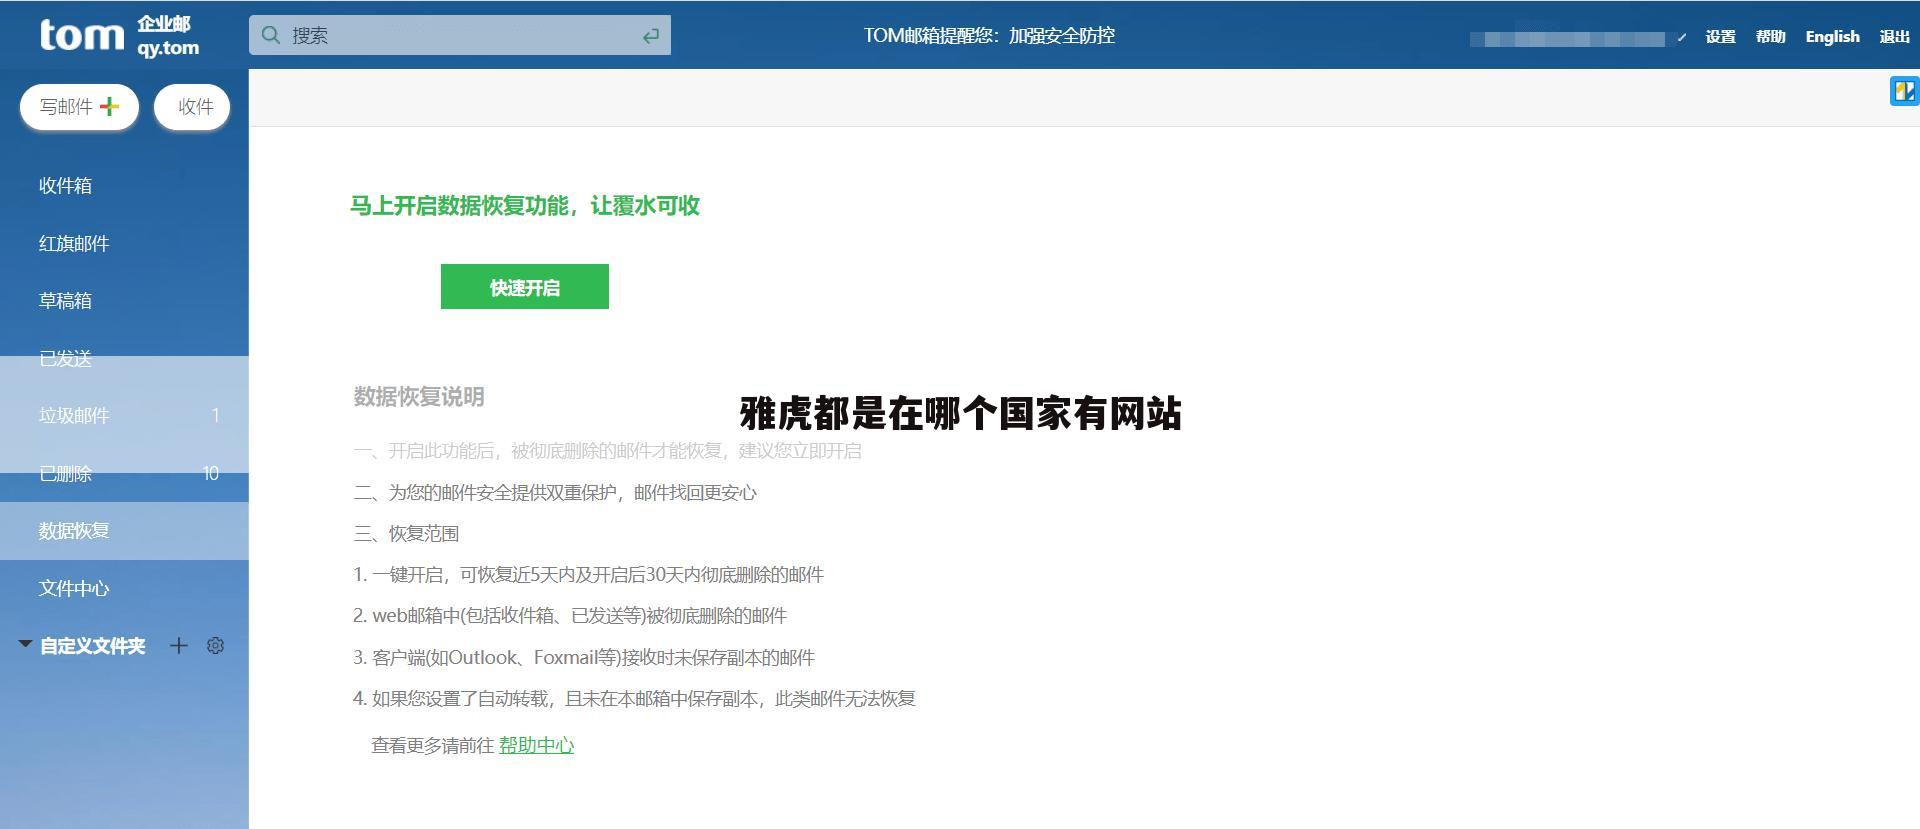Open 设置 in top bar

point(1720,37)
